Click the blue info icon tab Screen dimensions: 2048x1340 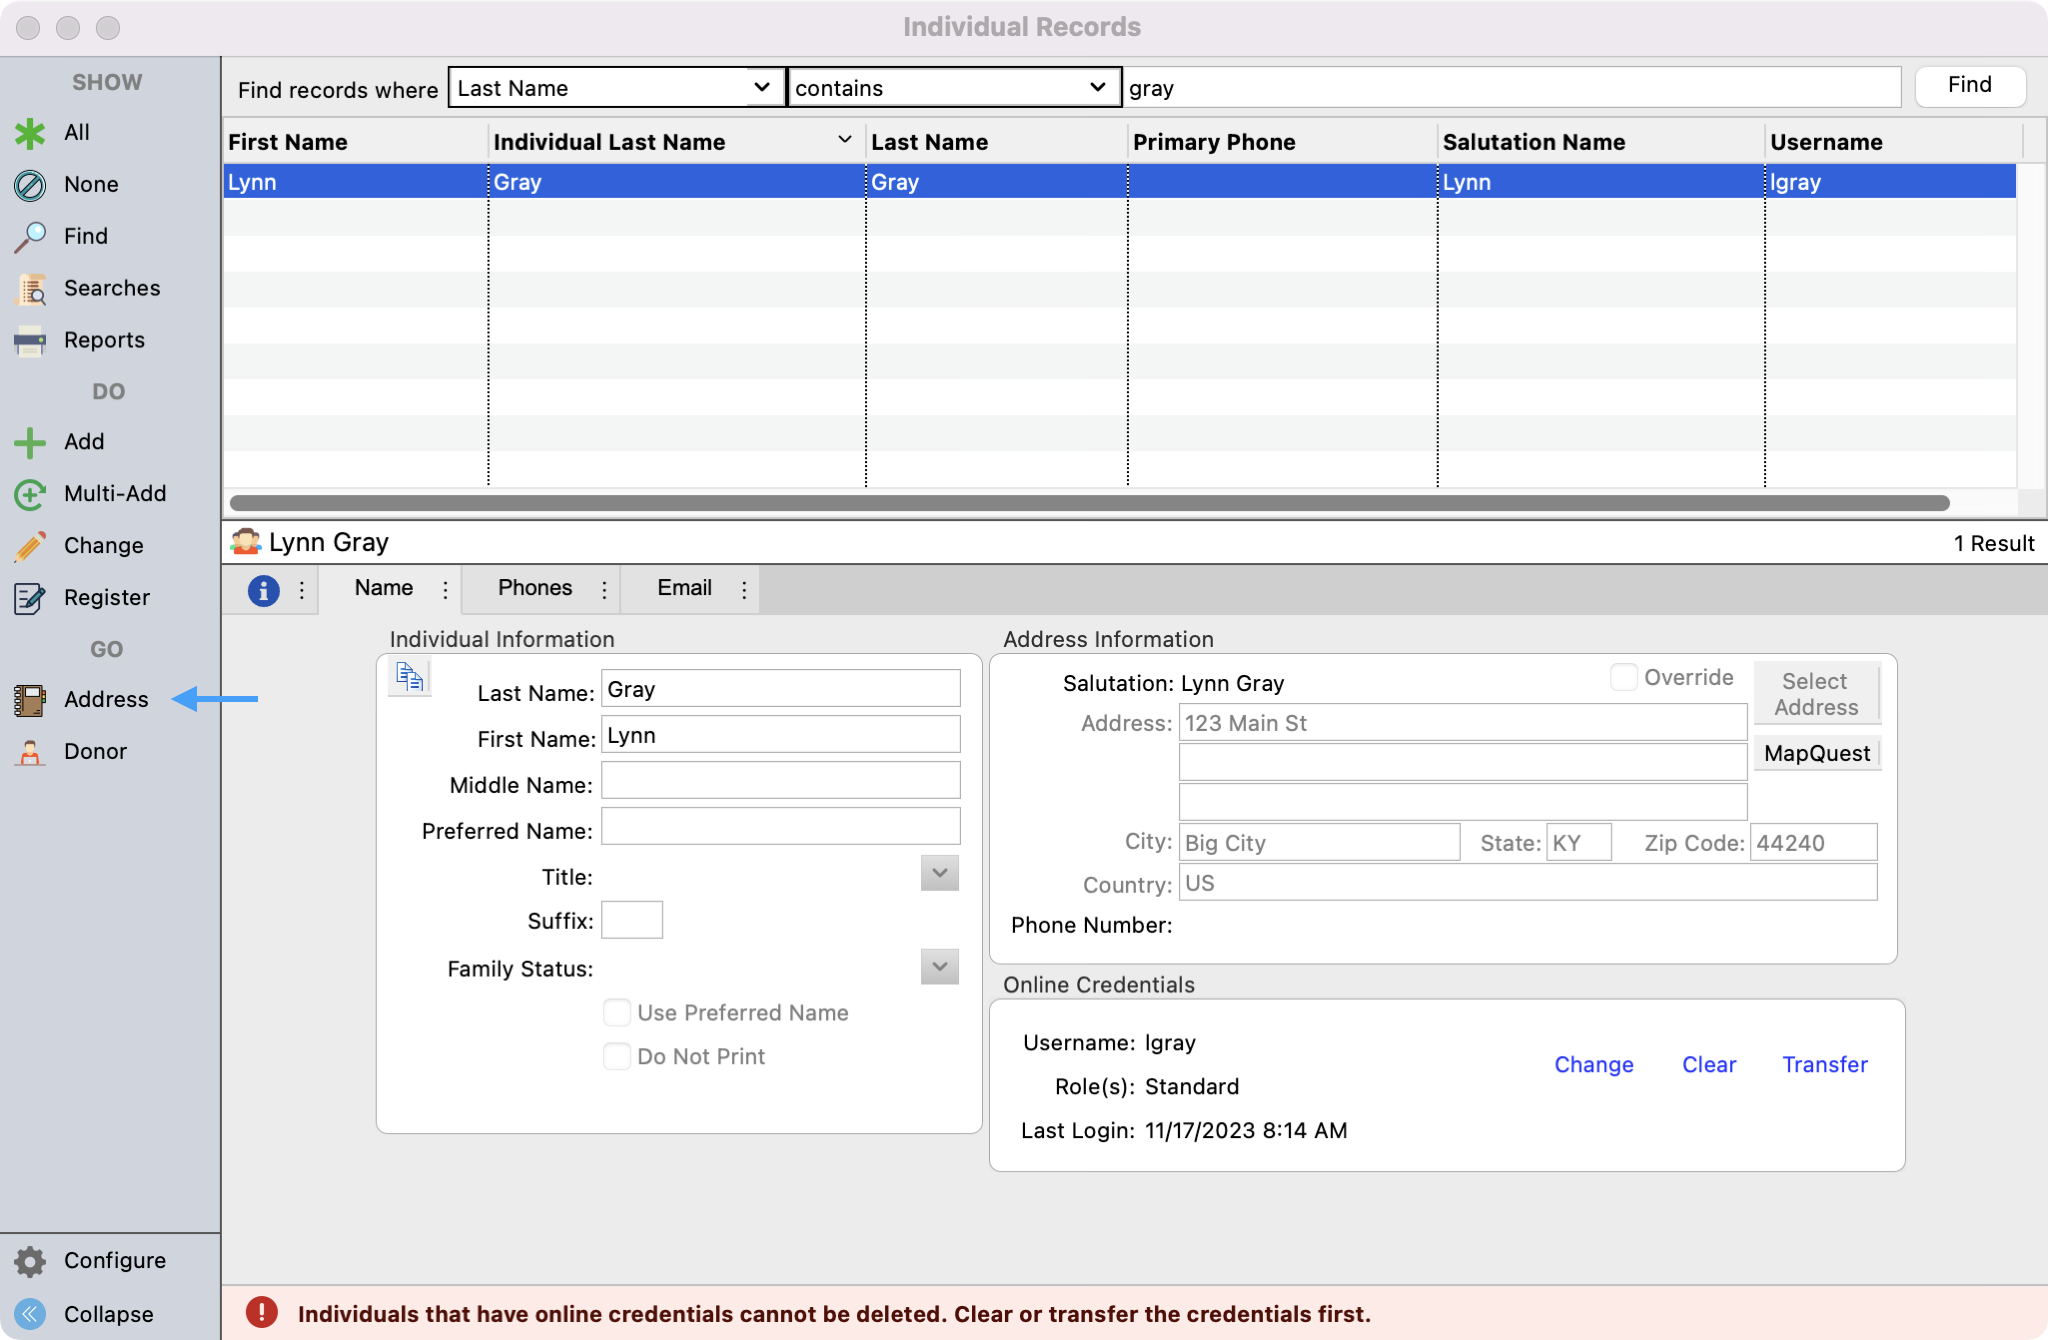[263, 590]
